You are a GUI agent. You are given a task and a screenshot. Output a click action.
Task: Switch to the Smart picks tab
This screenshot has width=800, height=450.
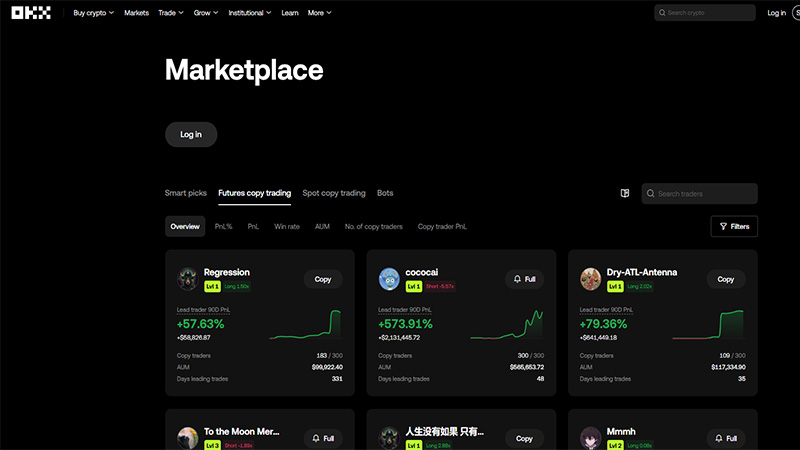(186, 193)
